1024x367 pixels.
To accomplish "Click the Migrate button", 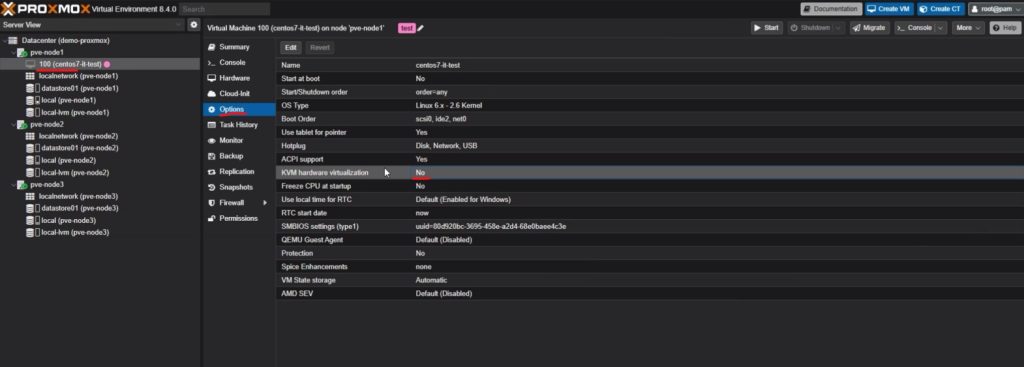I will click(869, 28).
